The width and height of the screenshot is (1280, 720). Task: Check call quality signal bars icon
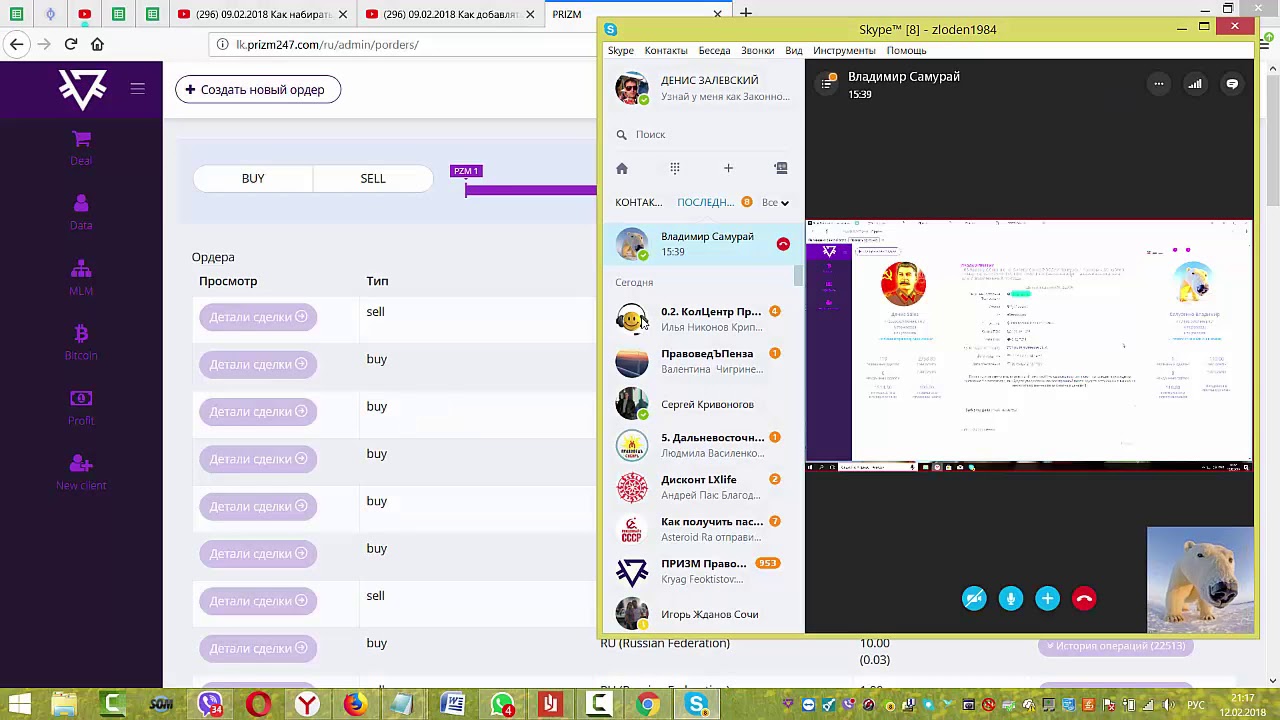[x=1195, y=84]
